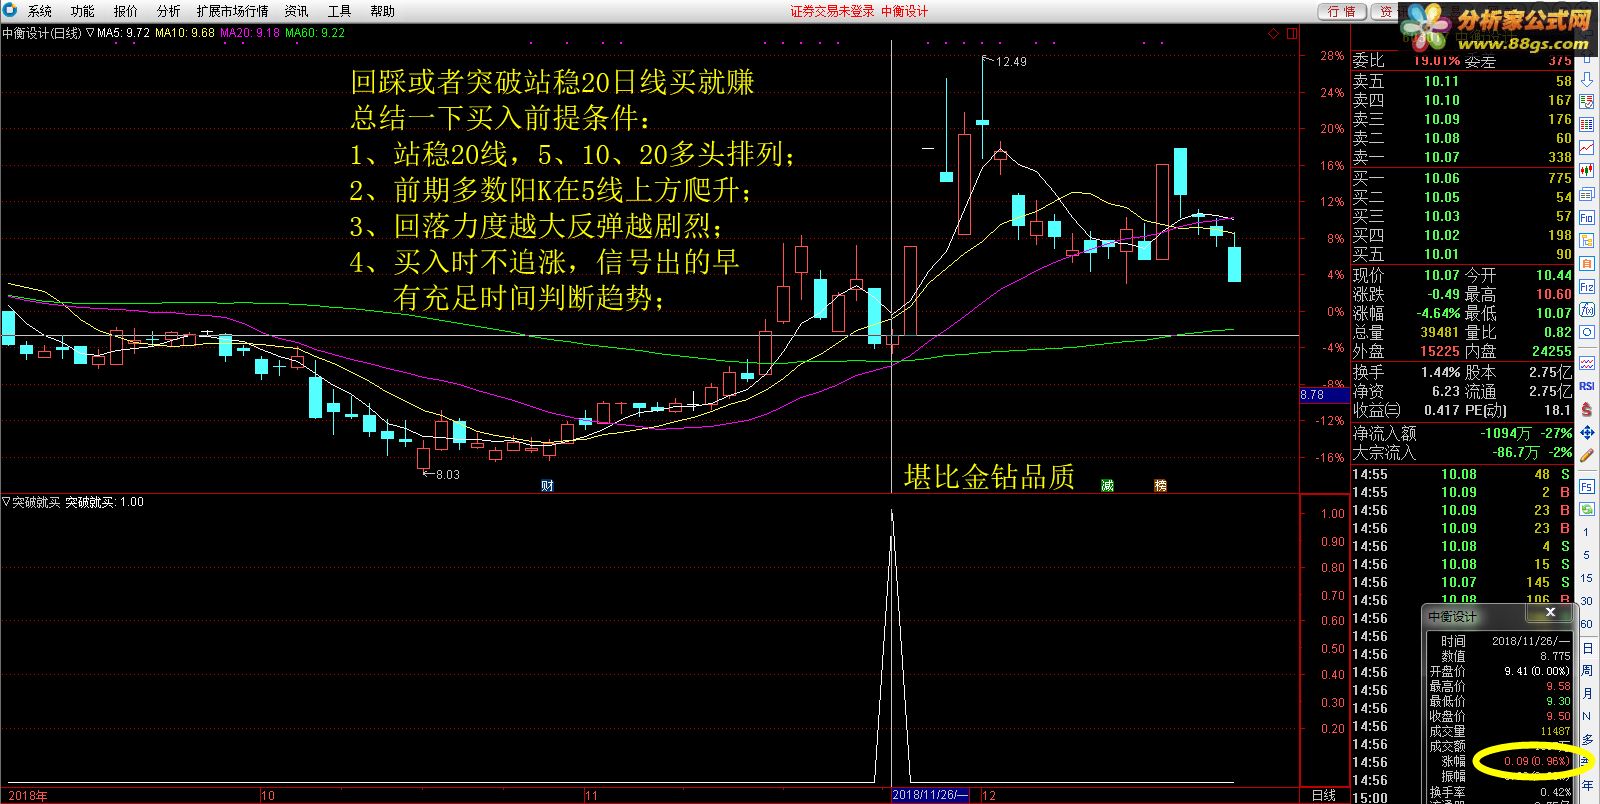The width and height of the screenshot is (1600, 804).
Task: Click the wavy indicator lines icon
Action: click(1587, 363)
